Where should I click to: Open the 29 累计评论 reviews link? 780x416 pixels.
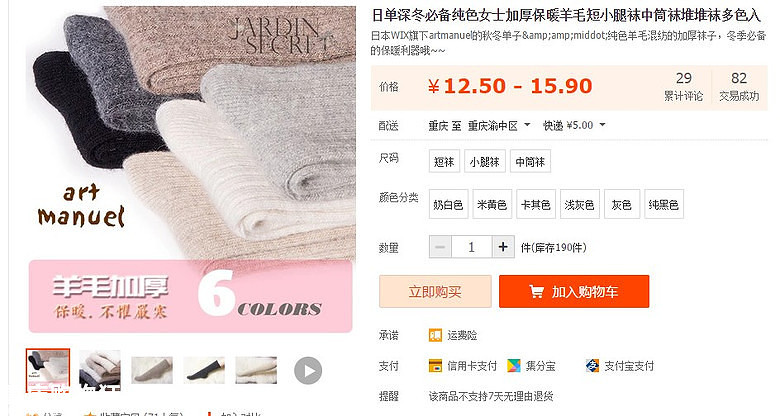683,87
